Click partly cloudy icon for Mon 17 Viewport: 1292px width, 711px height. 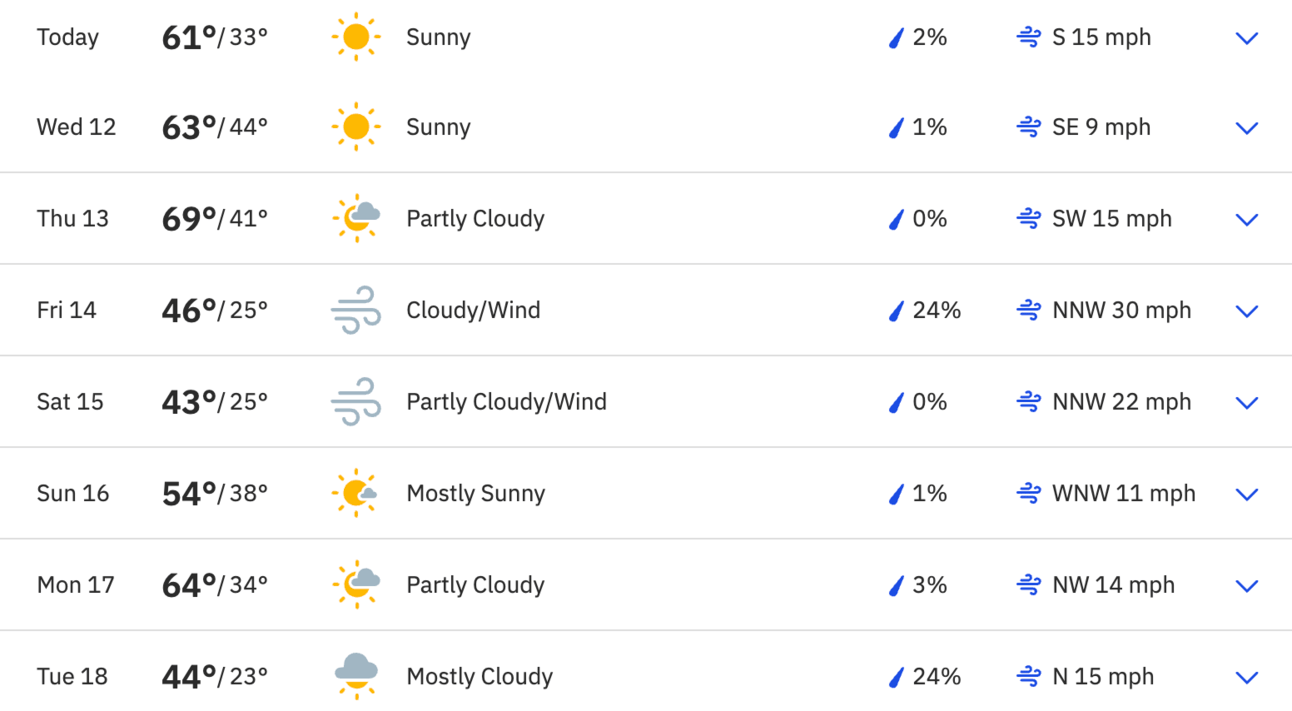click(356, 585)
